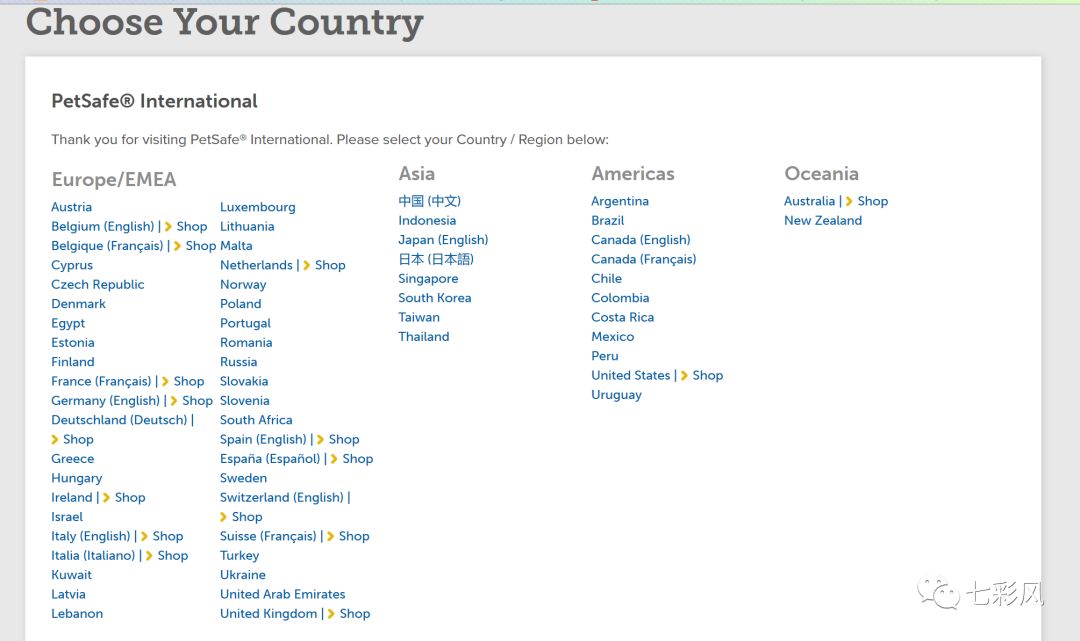Choose Hungary
This screenshot has height=641, width=1080.
click(76, 479)
